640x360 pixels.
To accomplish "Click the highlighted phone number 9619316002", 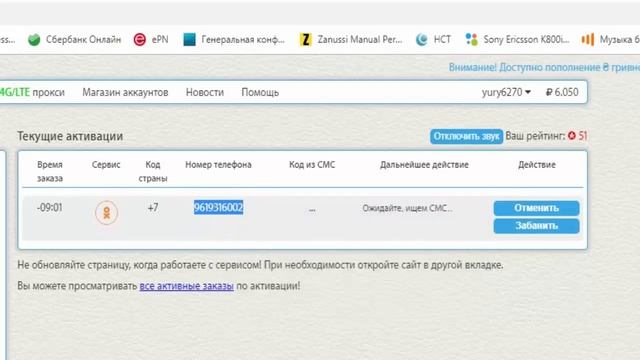I will [x=218, y=207].
